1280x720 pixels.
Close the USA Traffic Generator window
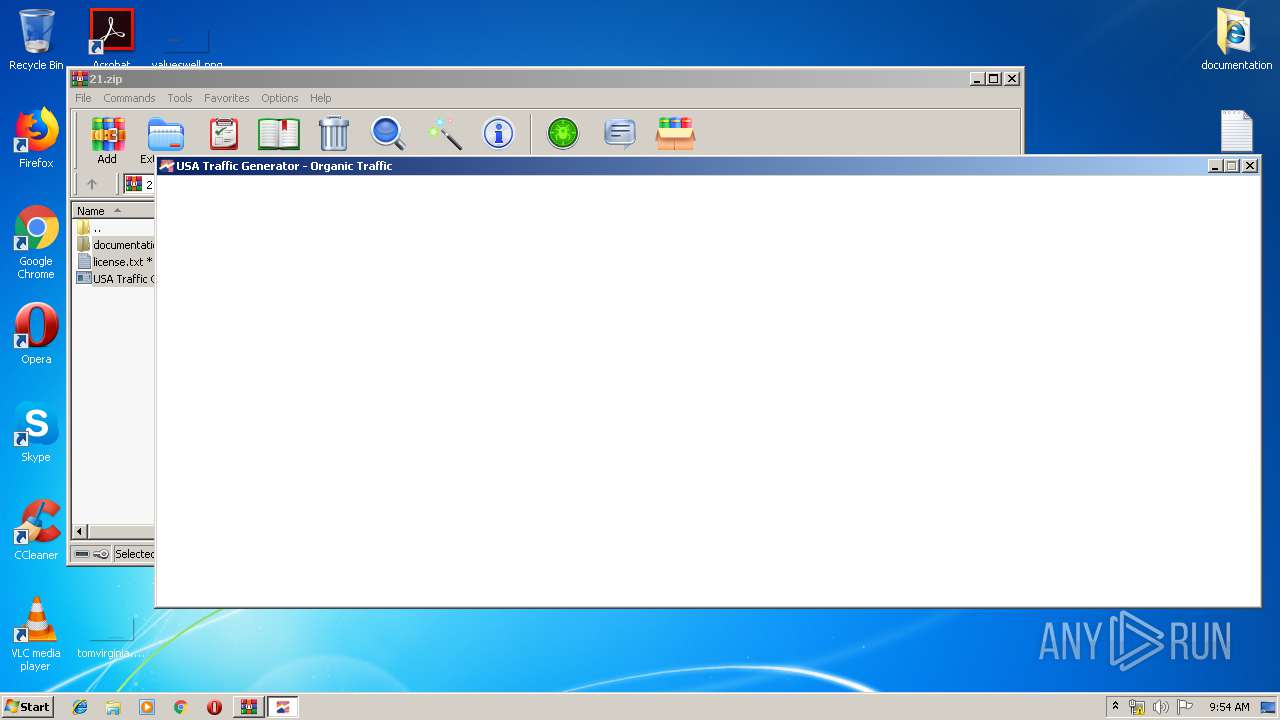(x=1250, y=166)
